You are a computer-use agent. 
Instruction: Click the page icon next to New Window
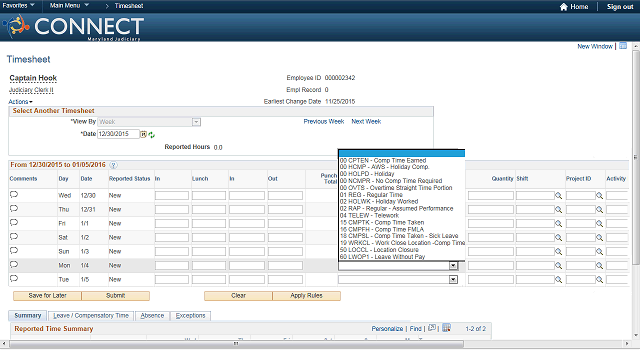[623, 46]
